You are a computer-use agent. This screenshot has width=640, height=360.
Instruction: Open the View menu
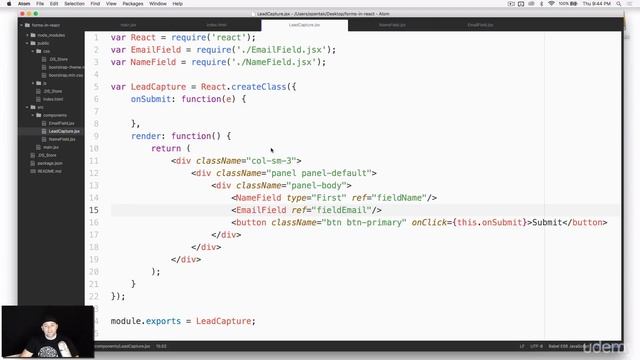111,4
